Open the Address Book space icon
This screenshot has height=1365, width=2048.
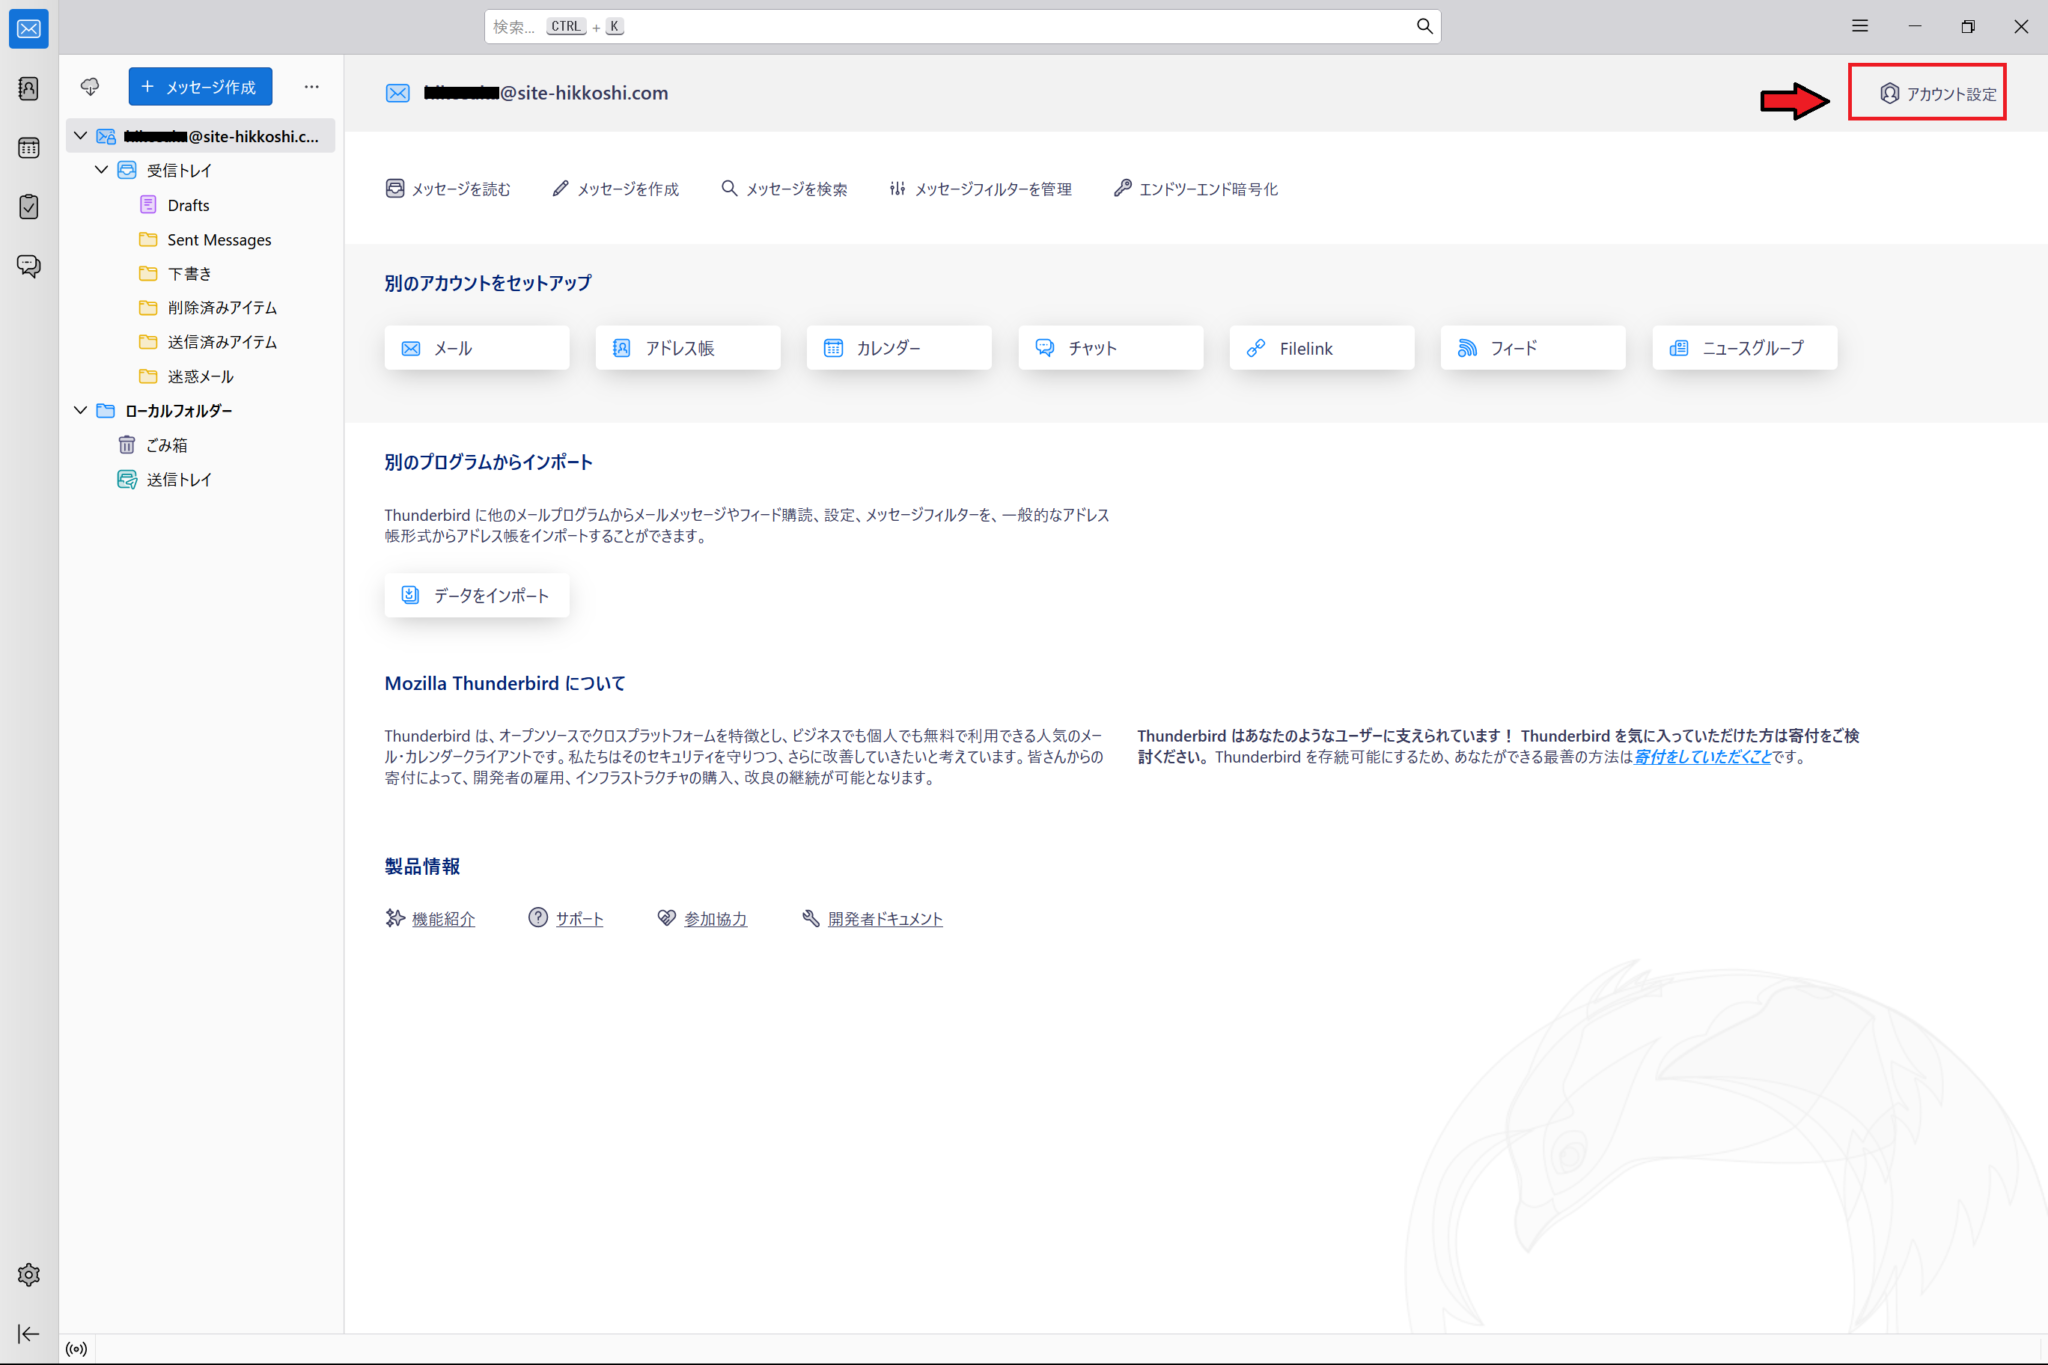coord(28,89)
